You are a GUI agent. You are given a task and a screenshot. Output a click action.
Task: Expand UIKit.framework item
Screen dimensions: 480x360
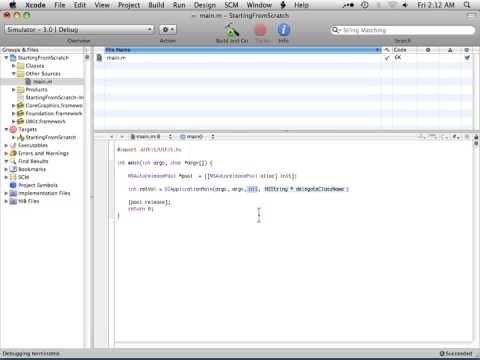(14, 122)
